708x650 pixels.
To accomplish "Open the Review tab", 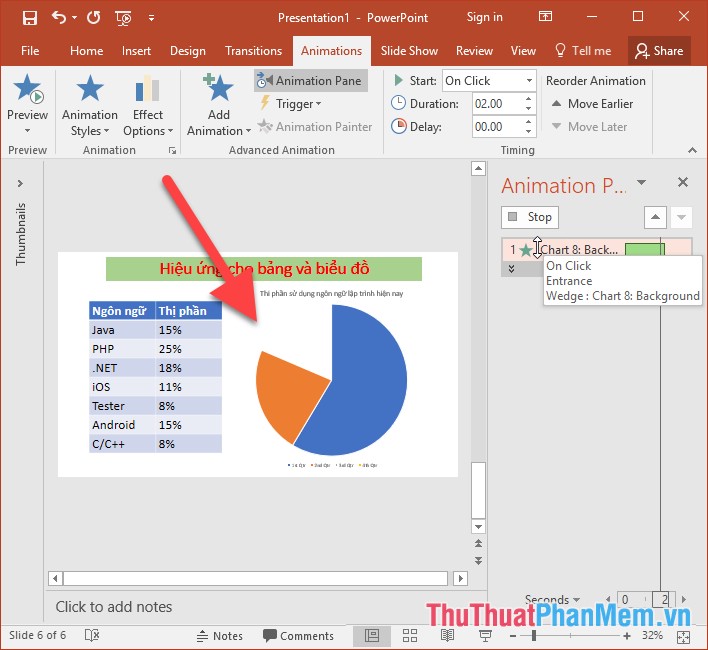I will (x=474, y=51).
